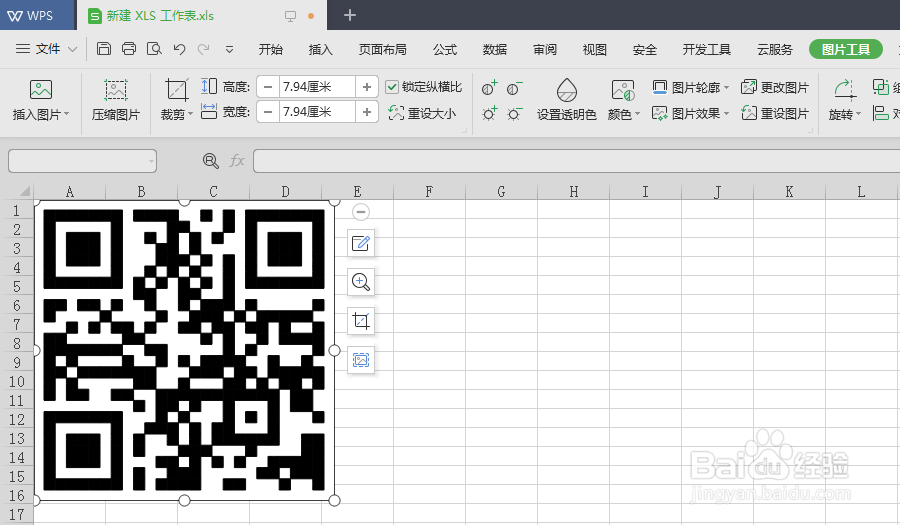Expand the 插入图片 dropdown arrow
Screen dimensions: 900x525
67,114
